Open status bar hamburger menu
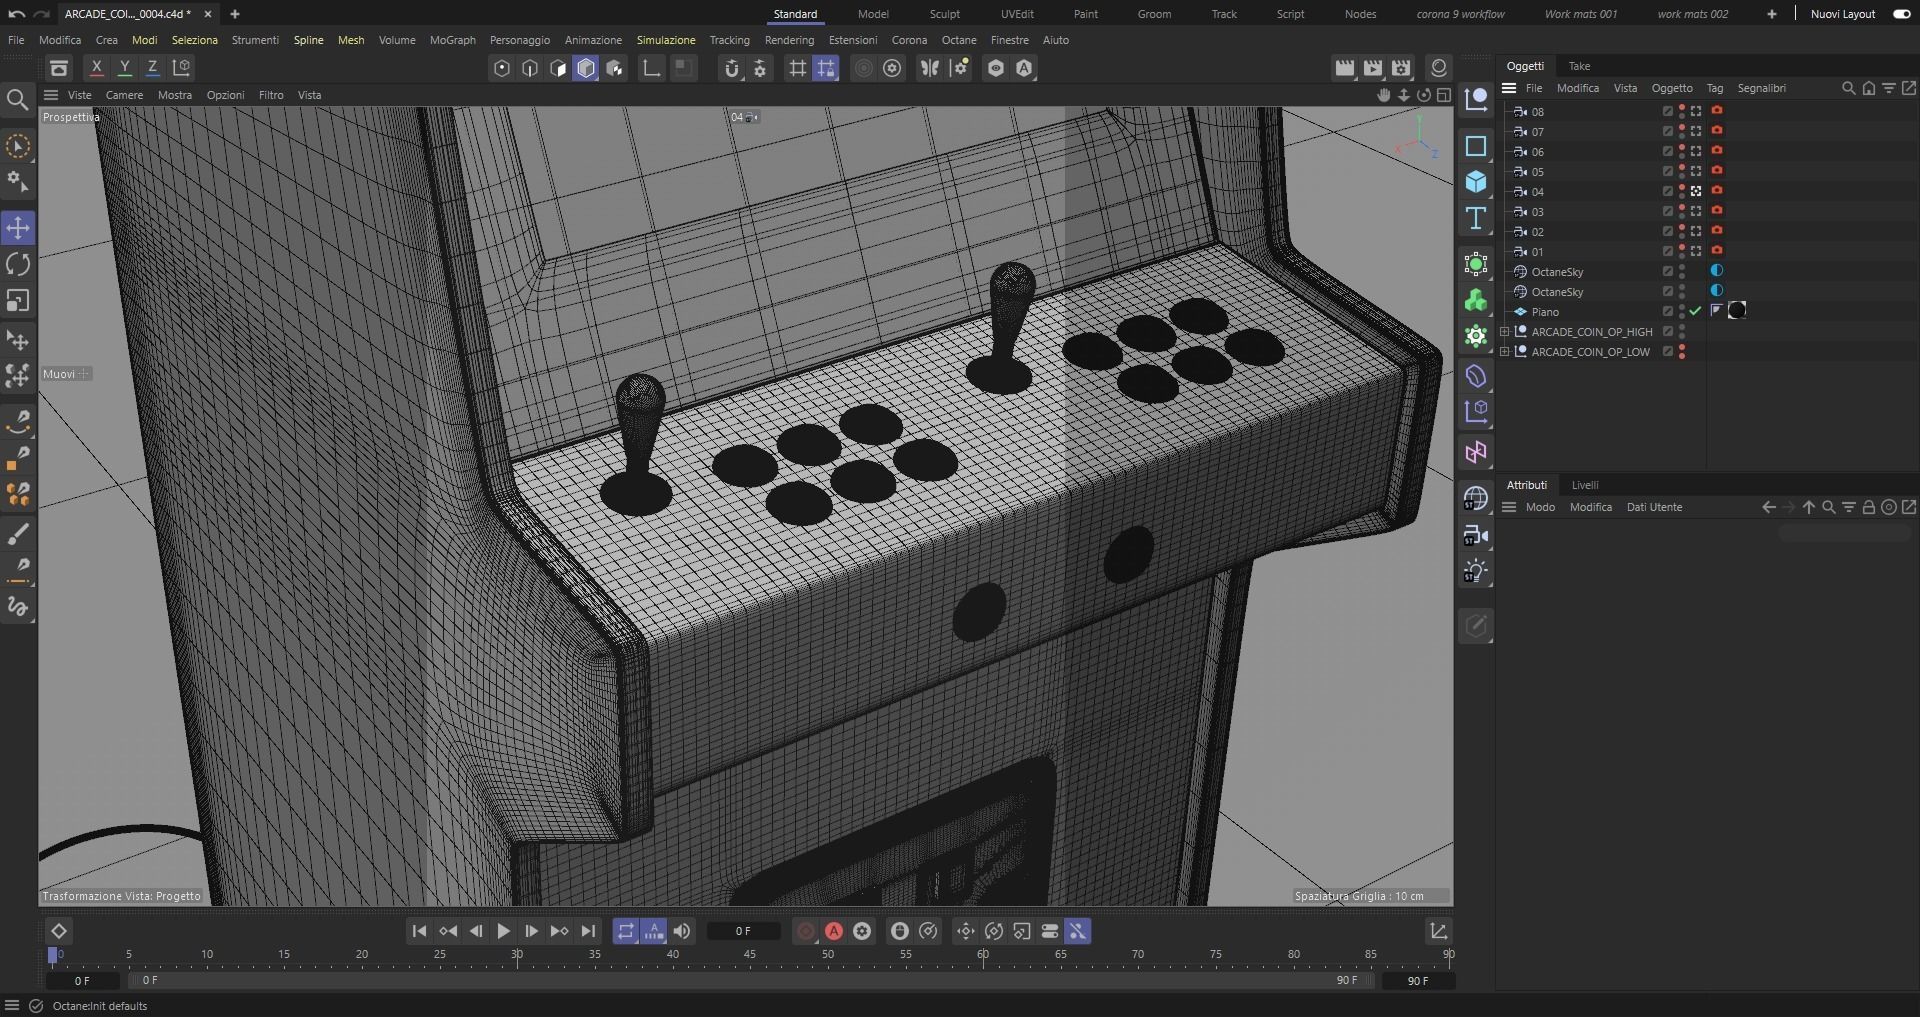This screenshot has height=1017, width=1920. [12, 1006]
